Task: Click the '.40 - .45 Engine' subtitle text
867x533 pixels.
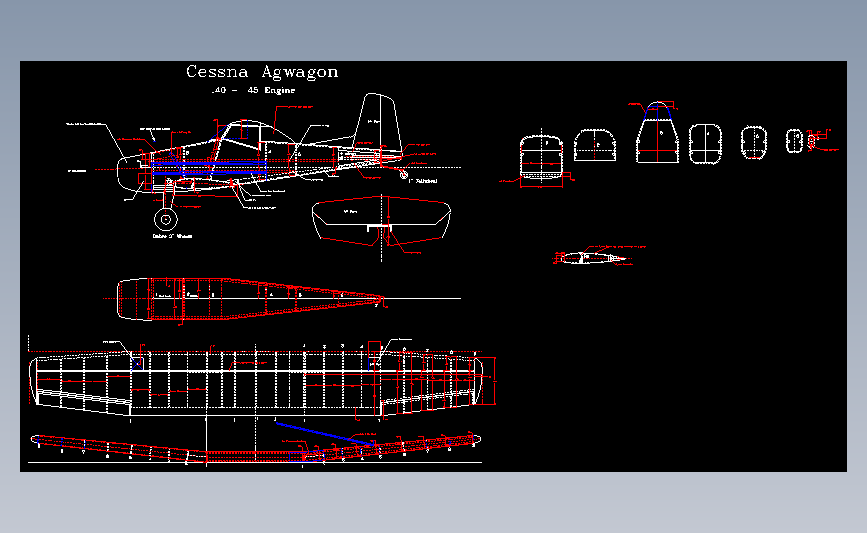Action: [x=254, y=90]
